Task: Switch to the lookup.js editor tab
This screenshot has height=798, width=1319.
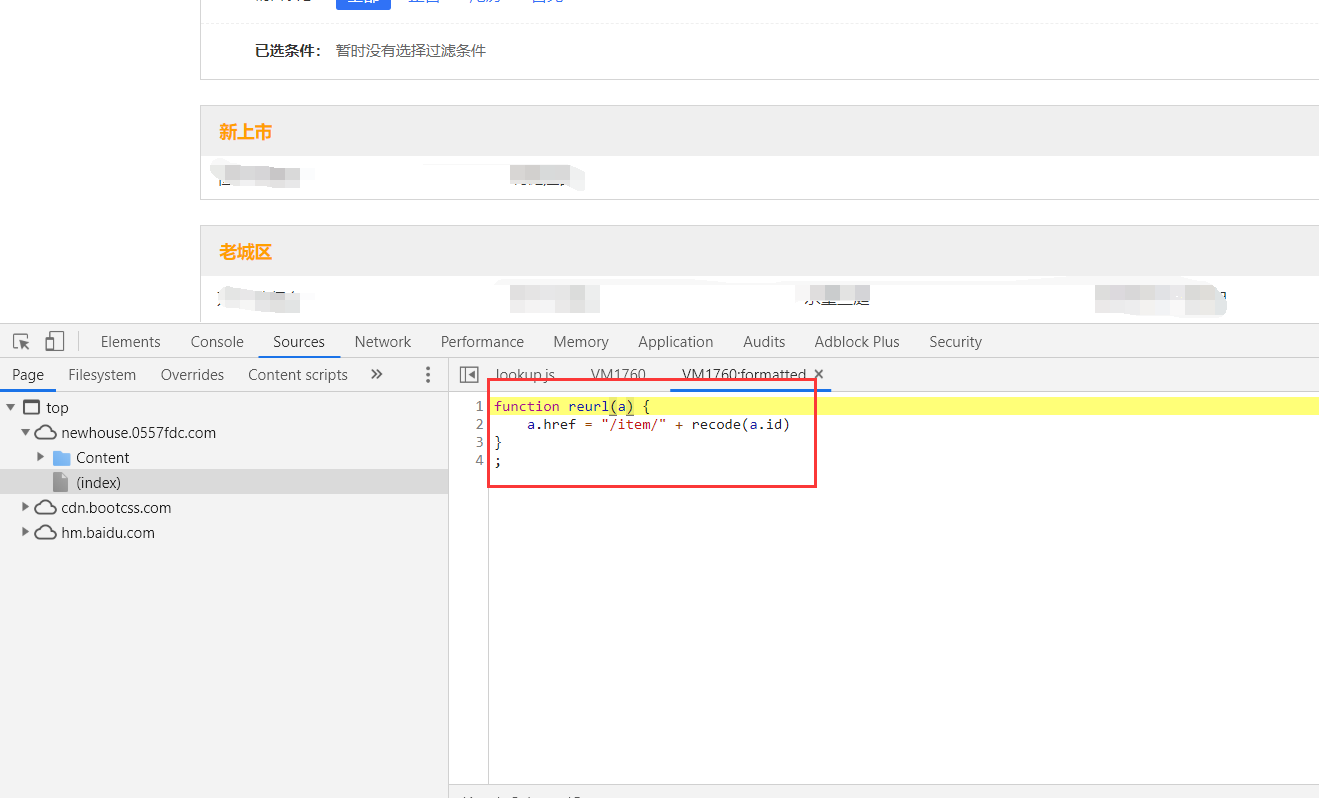Action: [525, 374]
